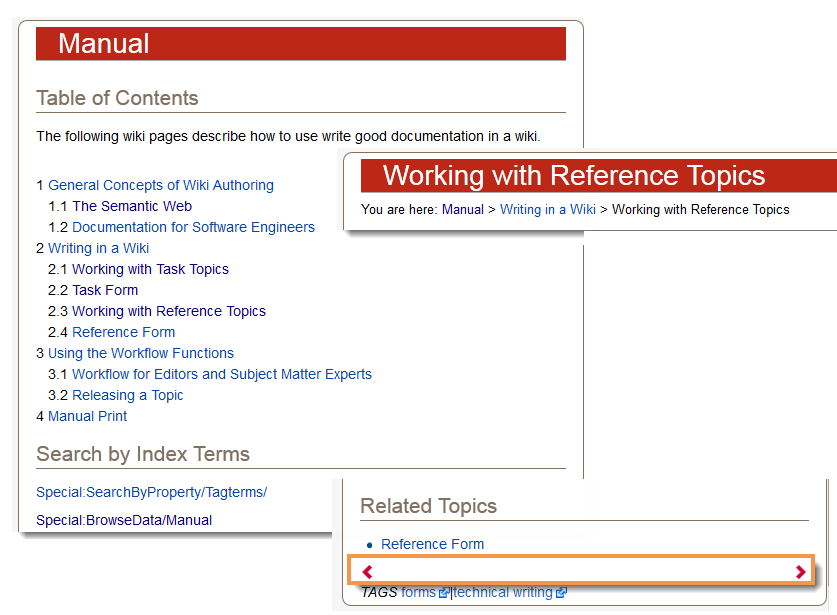Click Manual in the breadcrumb trail
Screen dimensions: 837x615
coord(462,209)
